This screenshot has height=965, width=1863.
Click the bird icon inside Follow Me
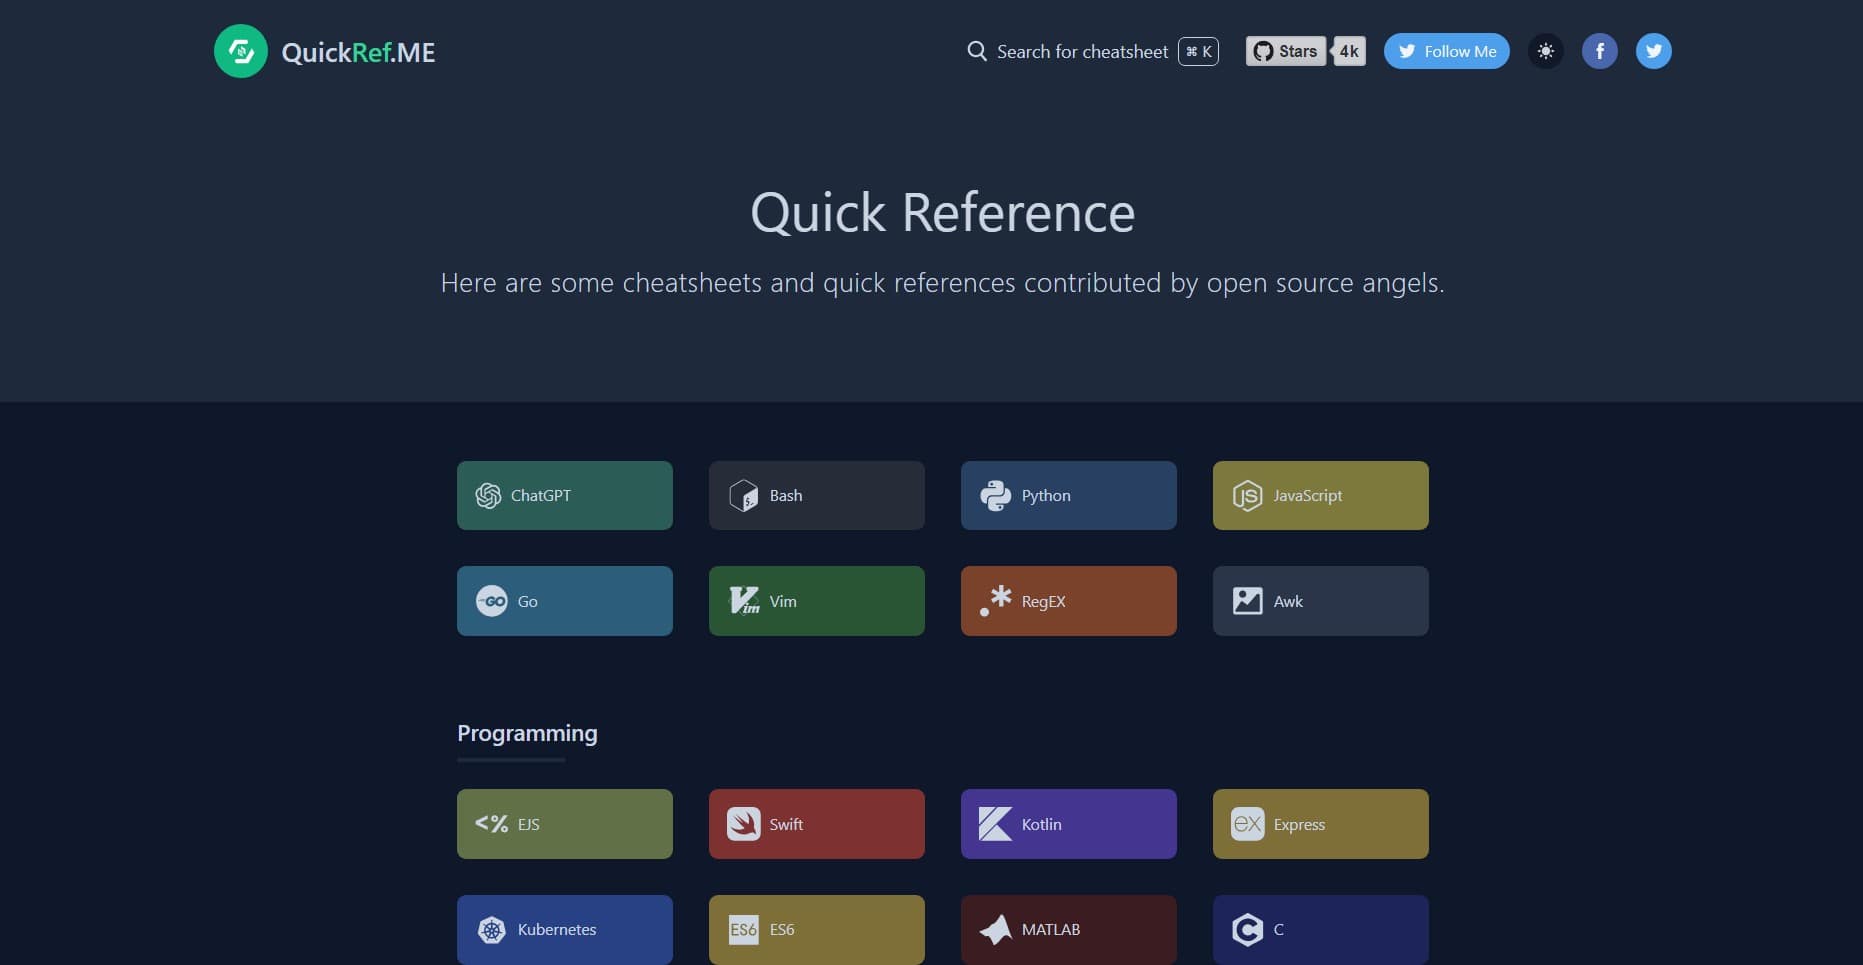coord(1407,51)
